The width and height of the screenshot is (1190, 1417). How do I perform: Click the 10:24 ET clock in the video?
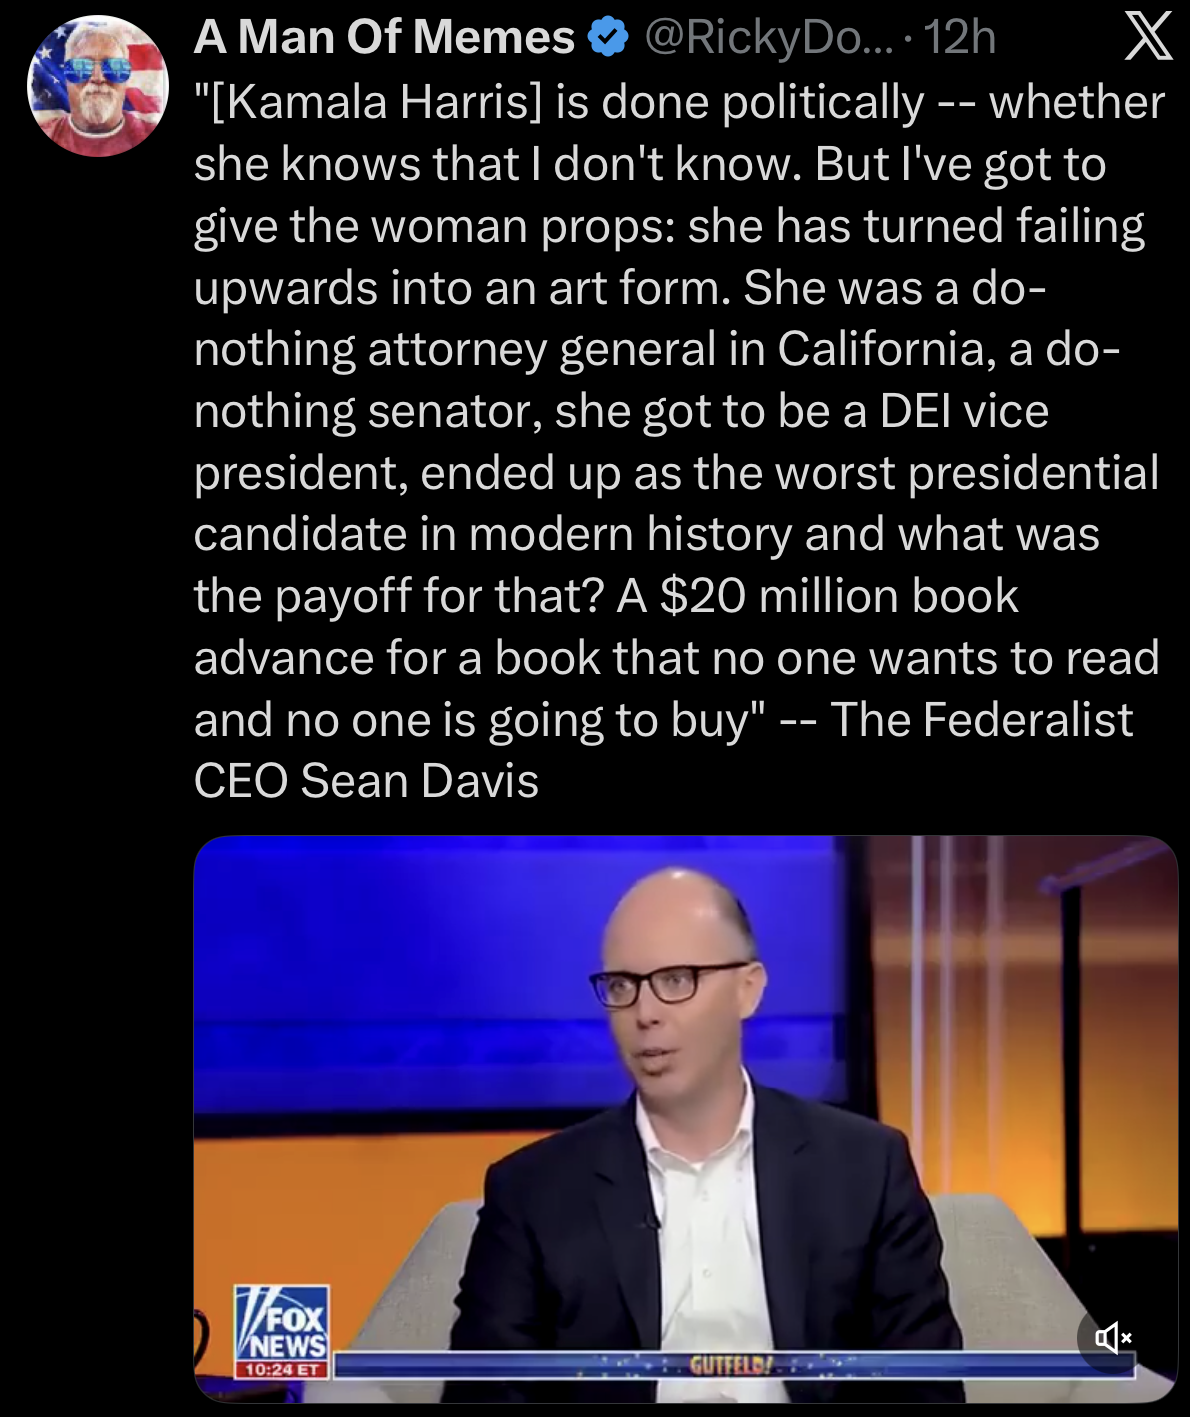281,1369
